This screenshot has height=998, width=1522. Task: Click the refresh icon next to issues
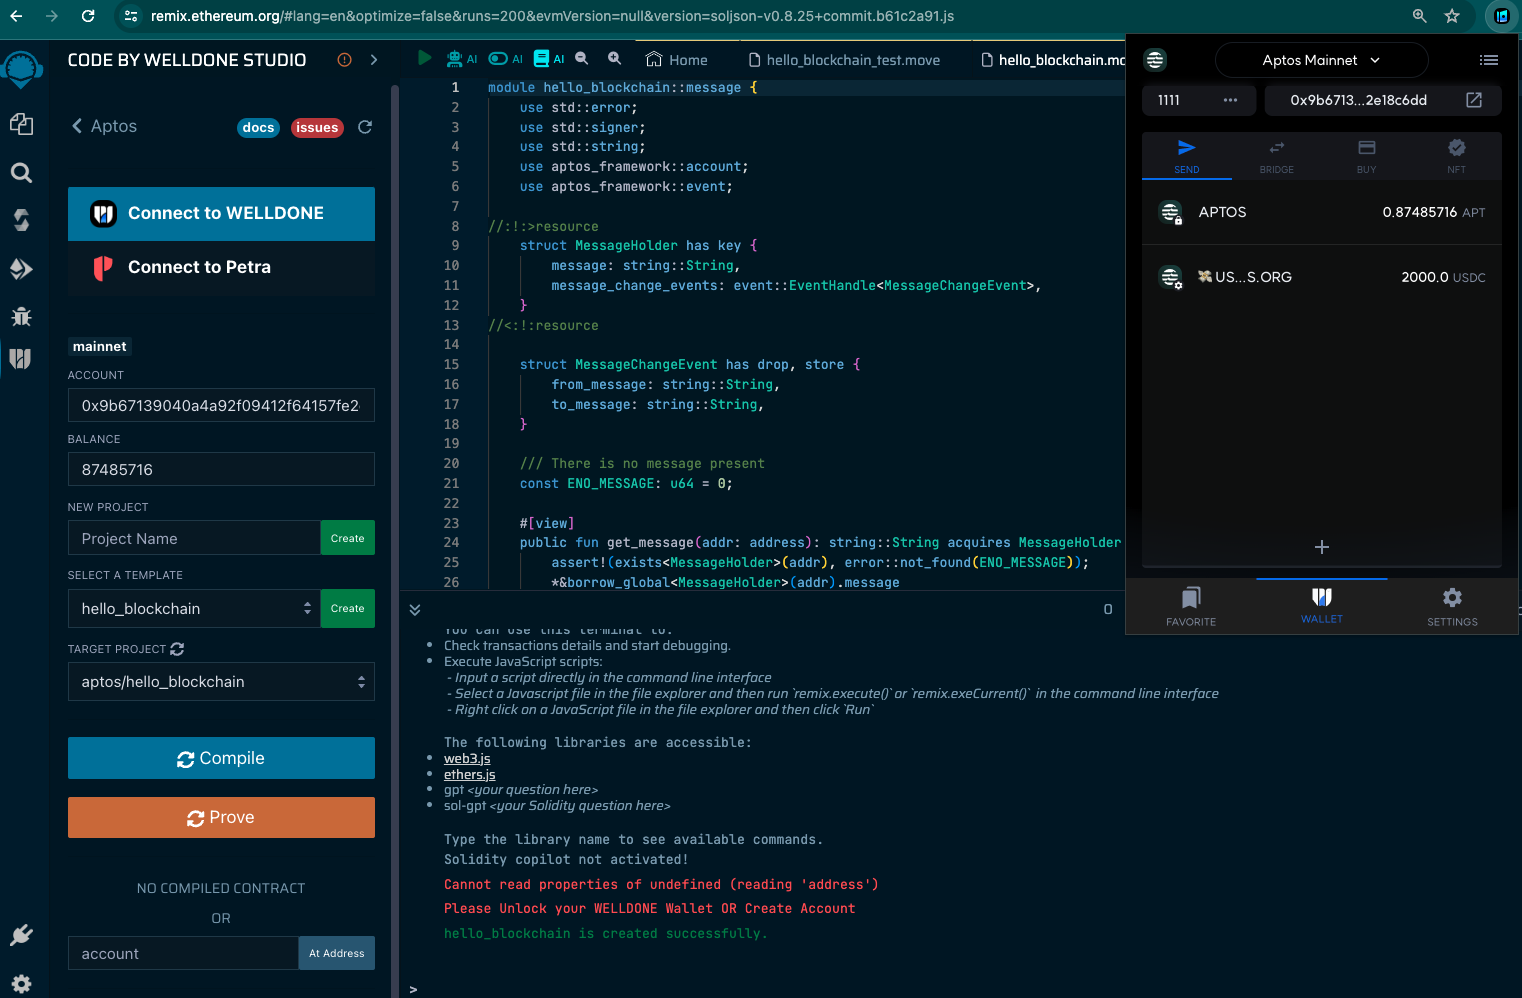point(365,127)
